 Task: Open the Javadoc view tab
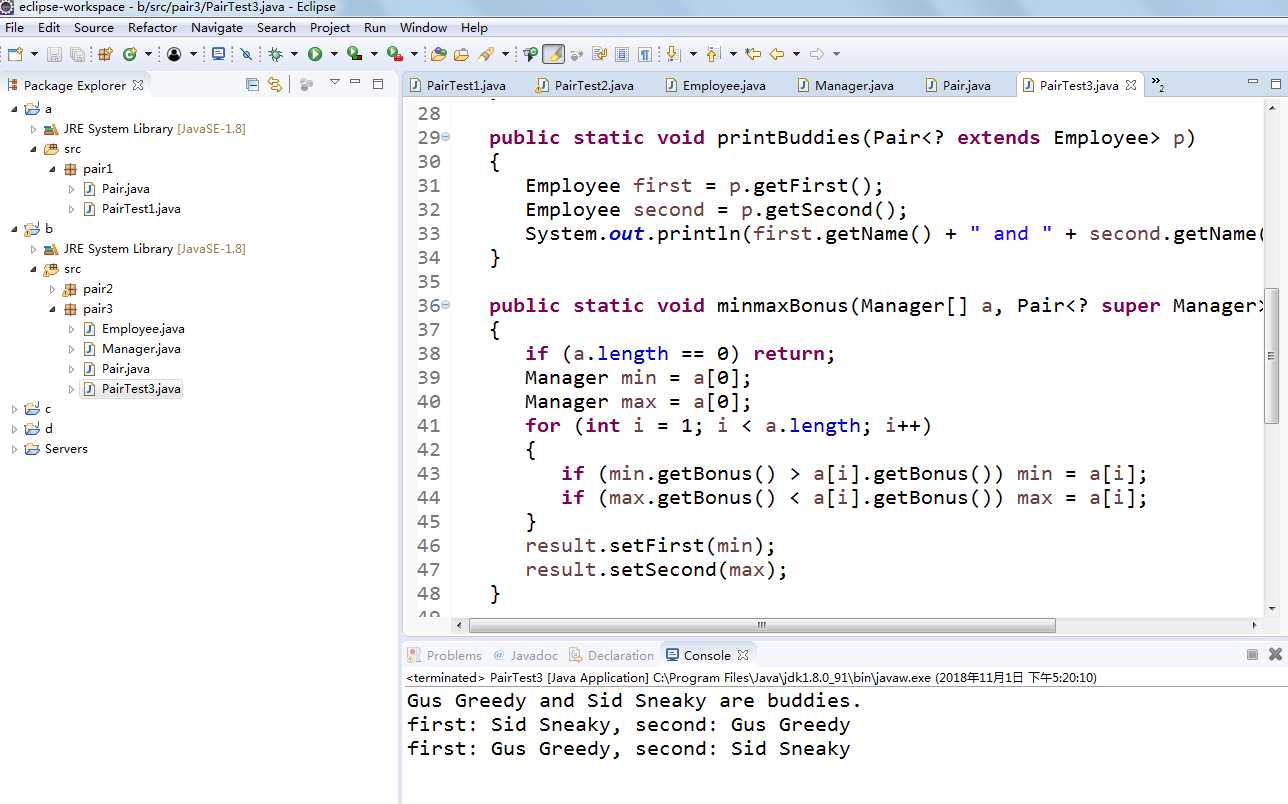point(524,655)
